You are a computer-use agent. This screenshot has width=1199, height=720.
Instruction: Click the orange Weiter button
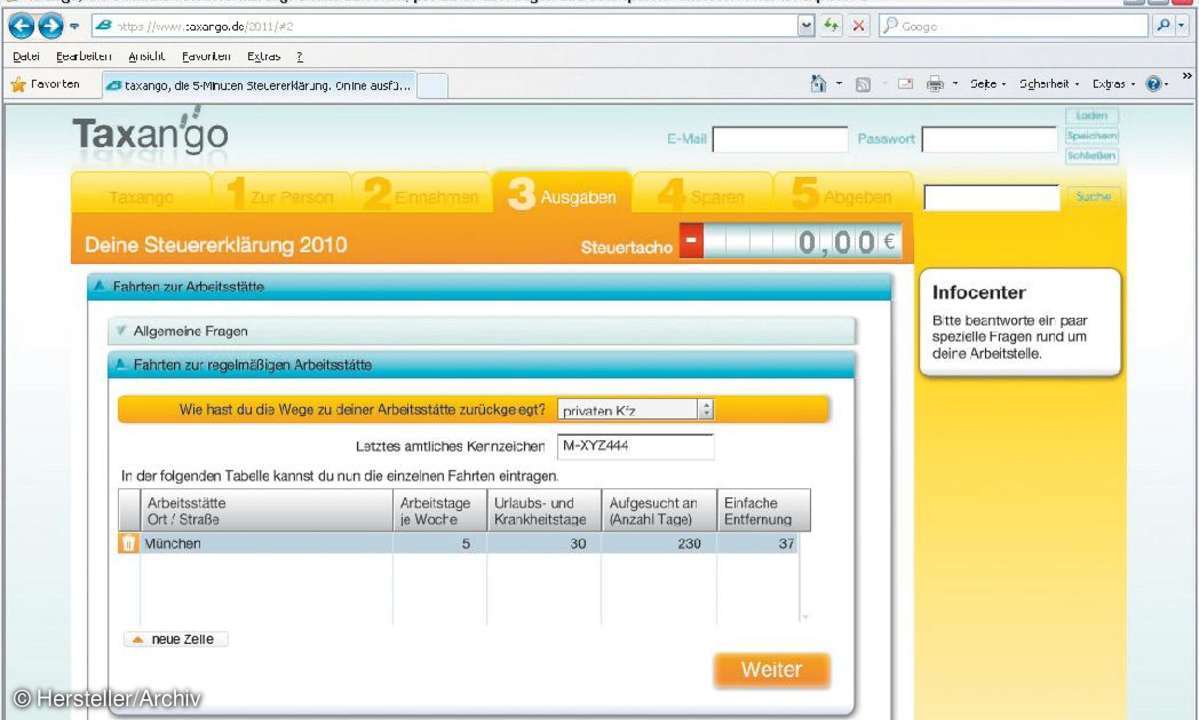[772, 670]
